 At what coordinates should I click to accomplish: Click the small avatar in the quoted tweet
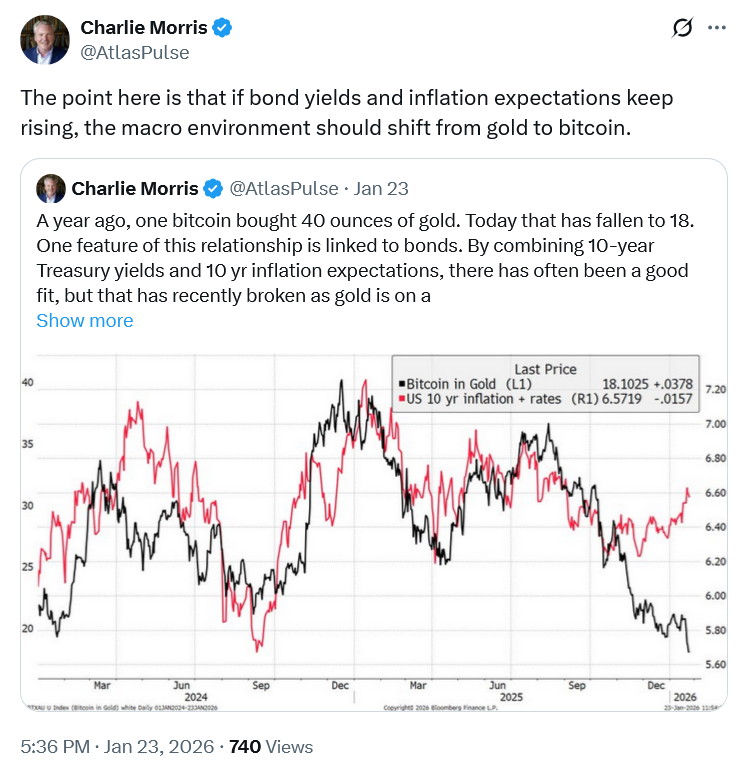[50, 188]
